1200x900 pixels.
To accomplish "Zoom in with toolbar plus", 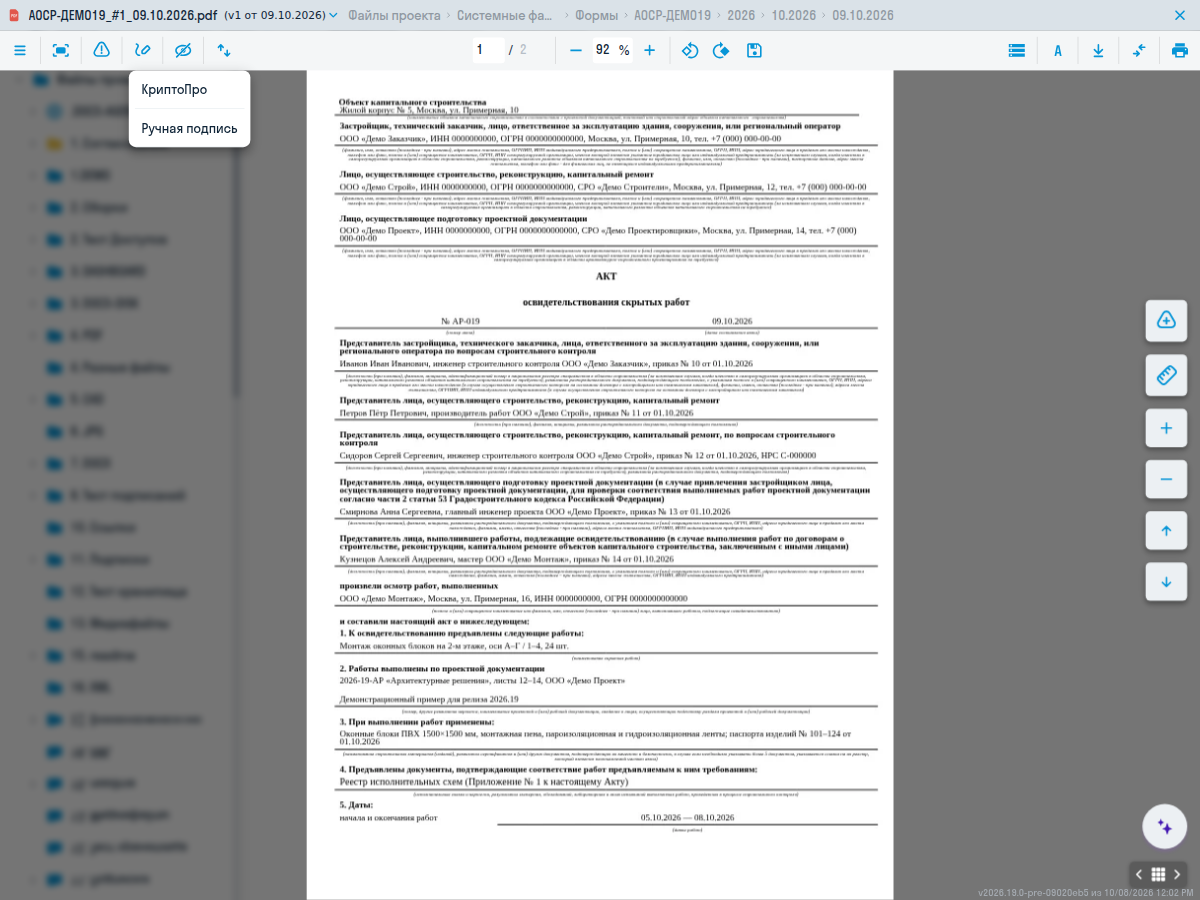I will (650, 50).
